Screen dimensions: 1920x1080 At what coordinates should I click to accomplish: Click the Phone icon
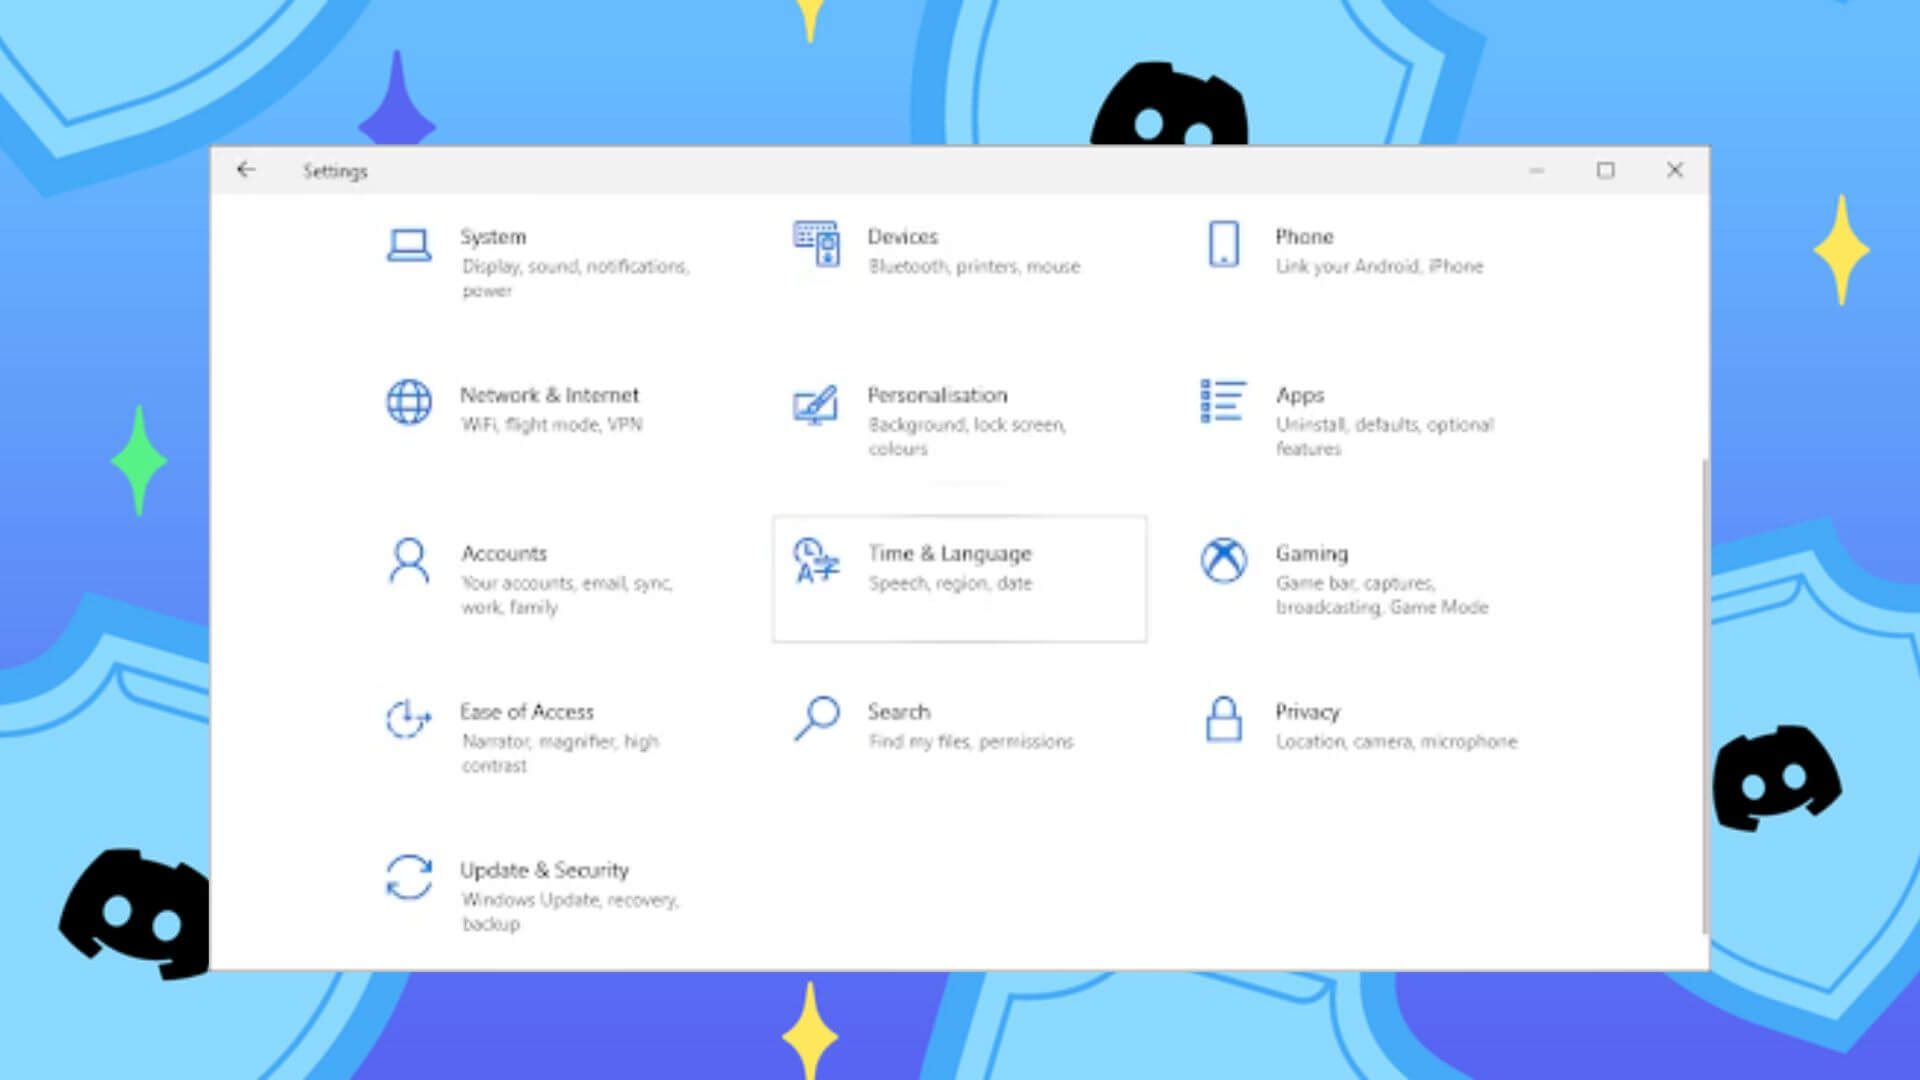pyautogui.click(x=1224, y=244)
